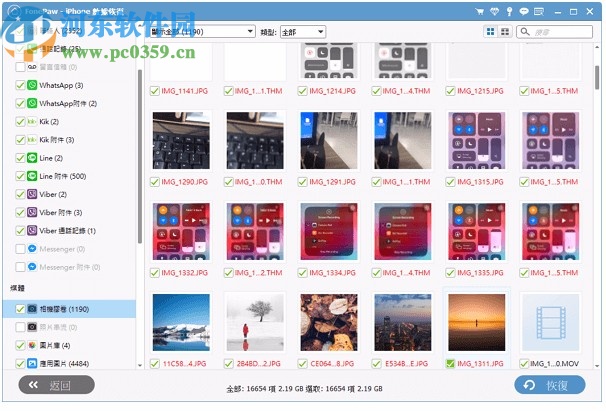The width and height of the screenshot is (606, 411).
Task: Click the Messenger 附件 (0) icon
Action: point(32,267)
